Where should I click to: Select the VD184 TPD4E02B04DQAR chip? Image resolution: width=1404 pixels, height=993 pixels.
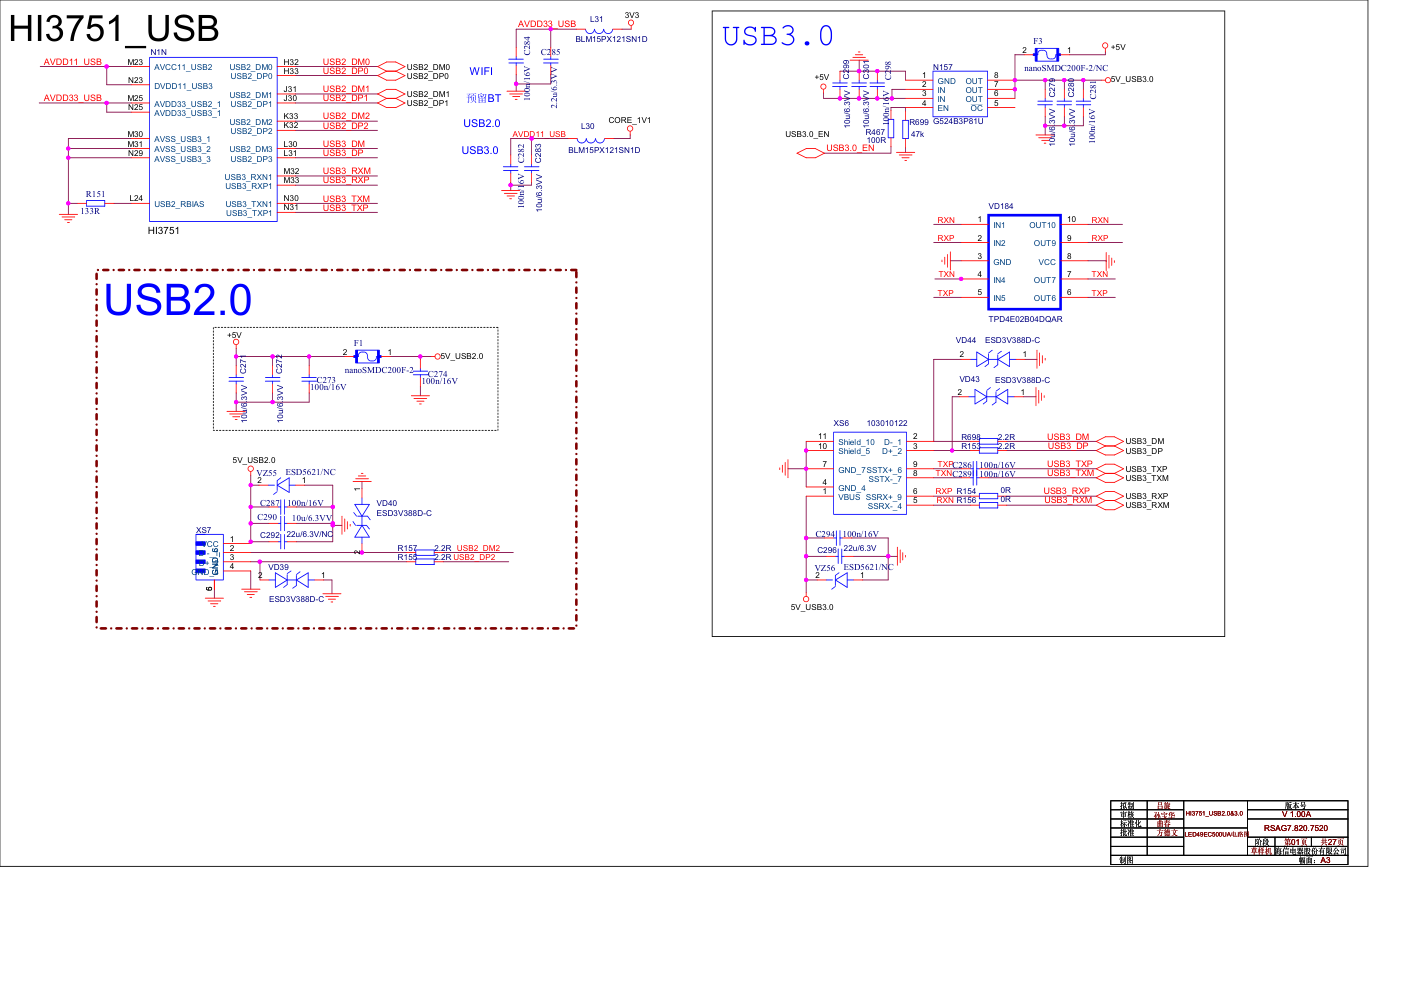point(1024,261)
